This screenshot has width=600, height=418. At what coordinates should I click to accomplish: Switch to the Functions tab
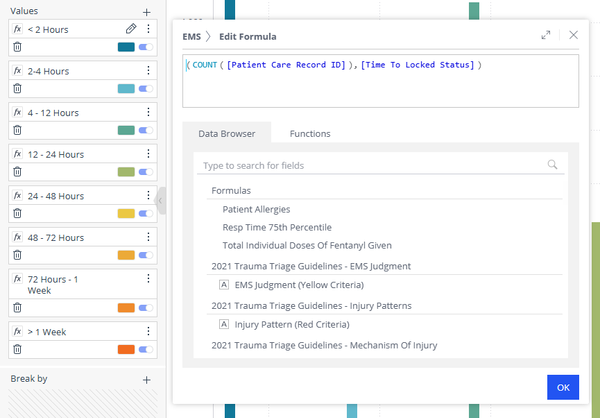(310, 133)
